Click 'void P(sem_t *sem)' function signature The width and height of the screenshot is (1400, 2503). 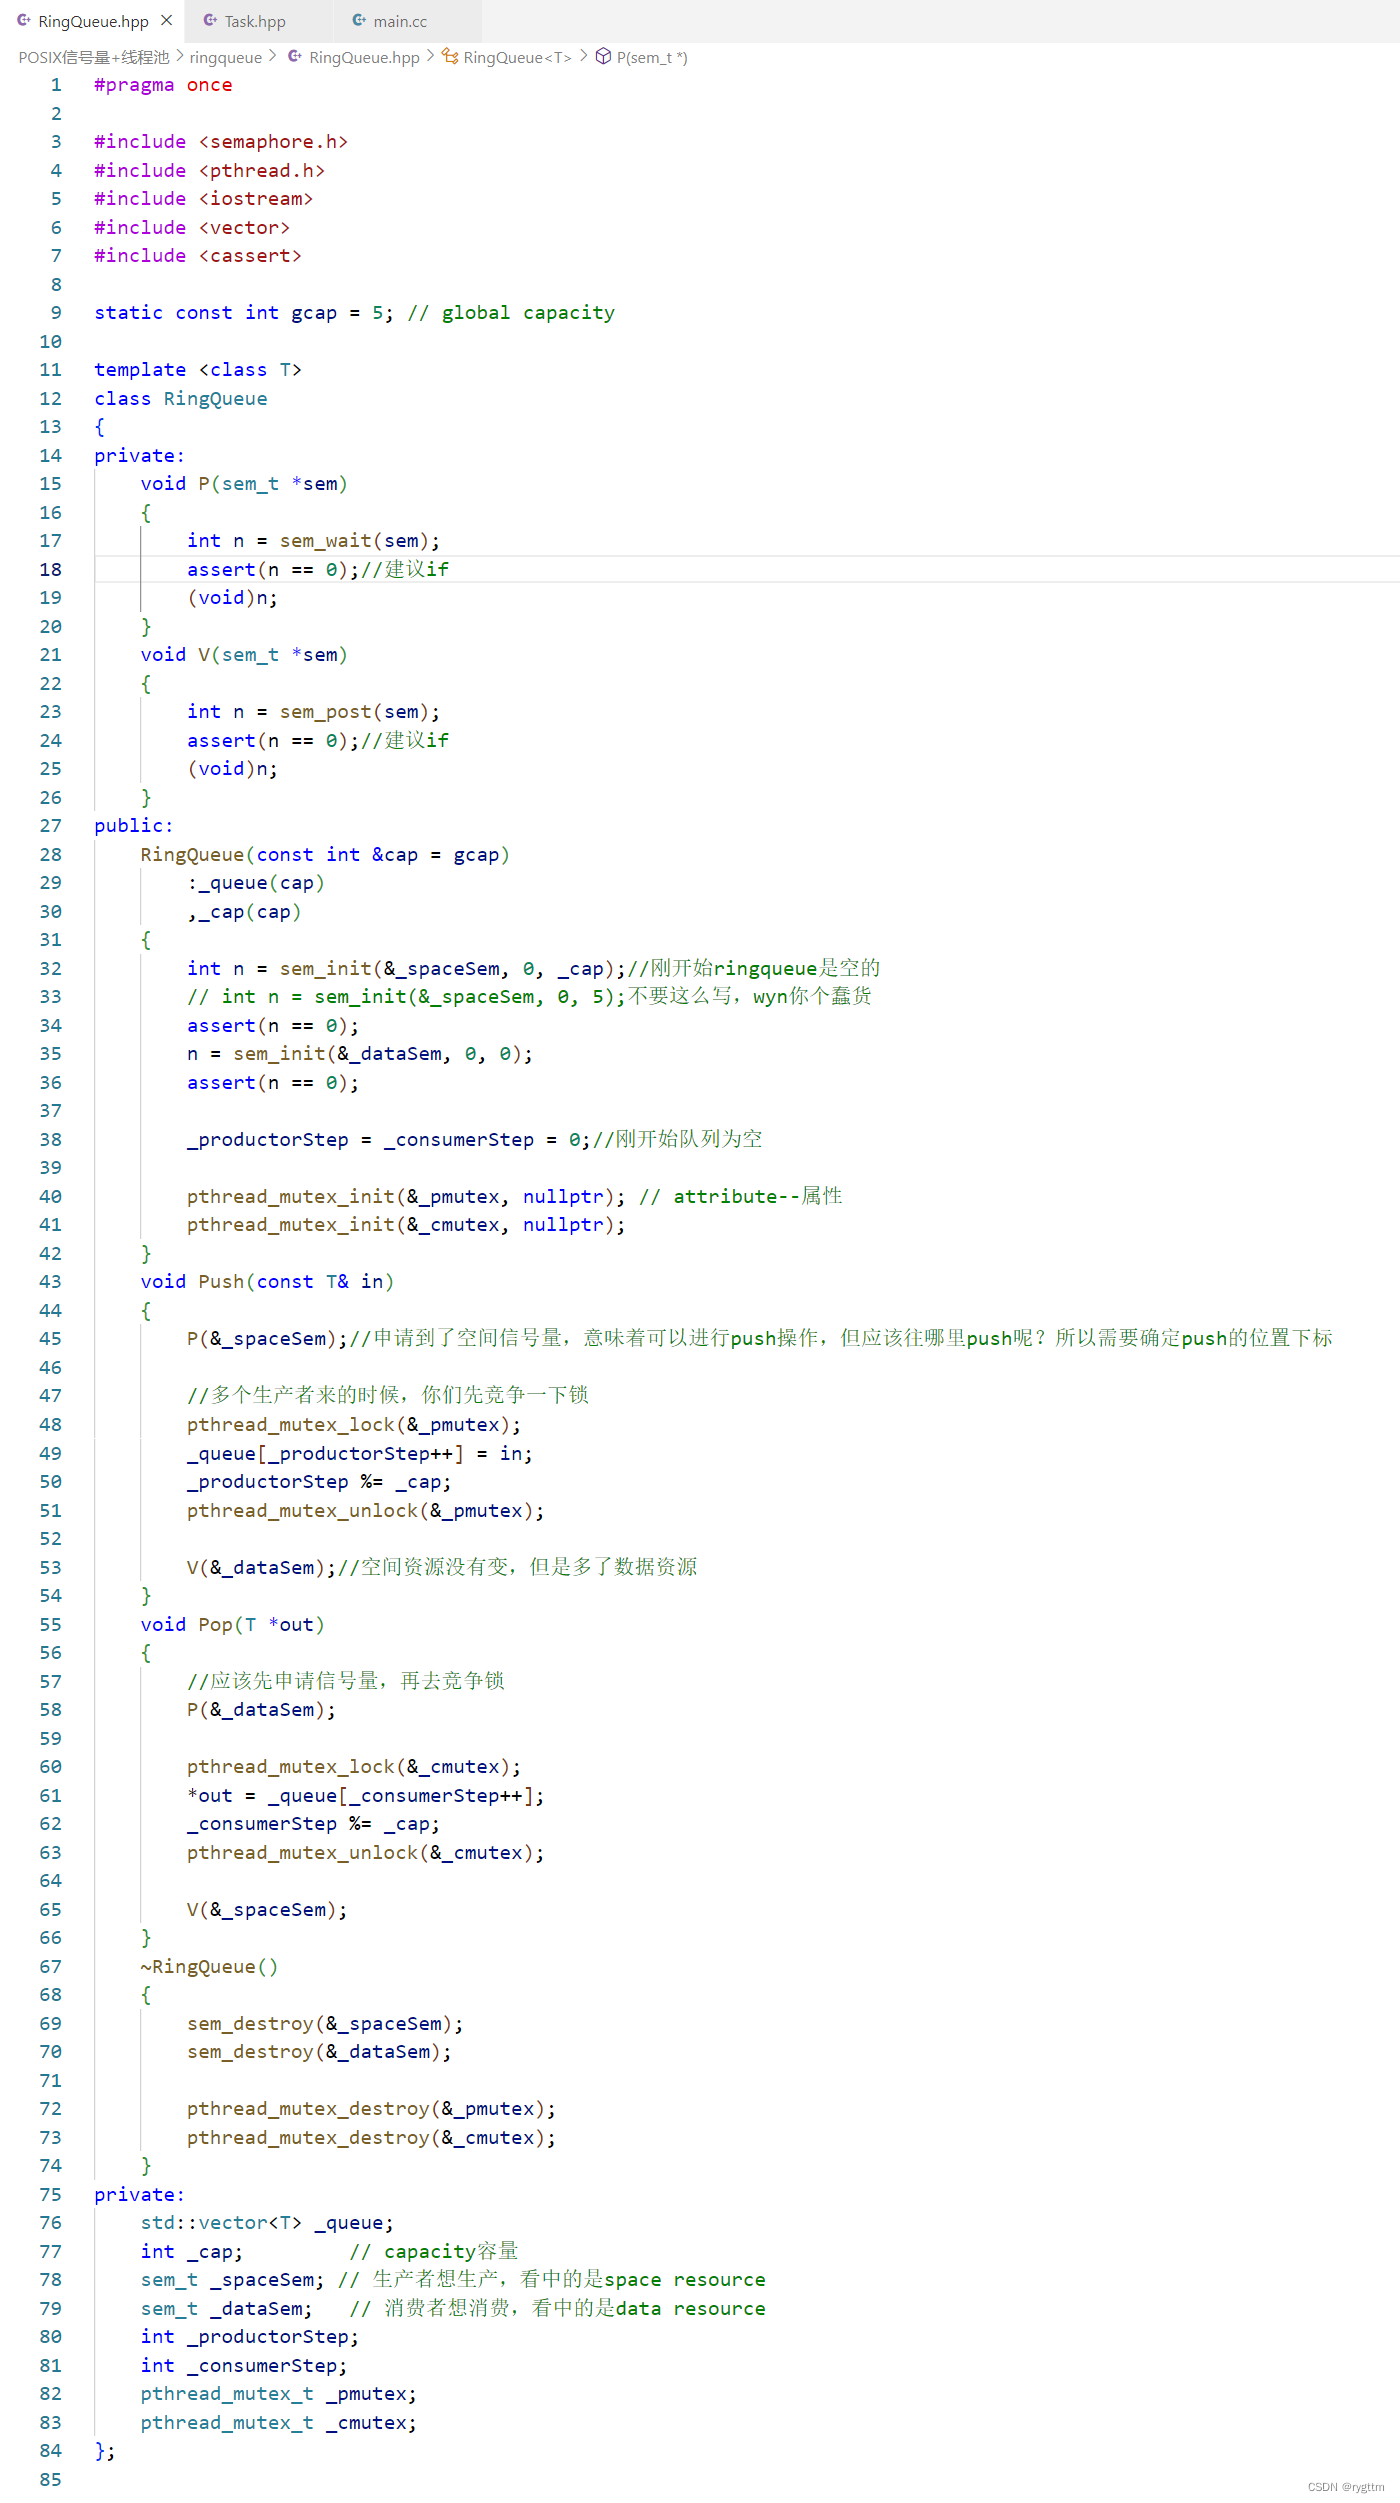[244, 484]
